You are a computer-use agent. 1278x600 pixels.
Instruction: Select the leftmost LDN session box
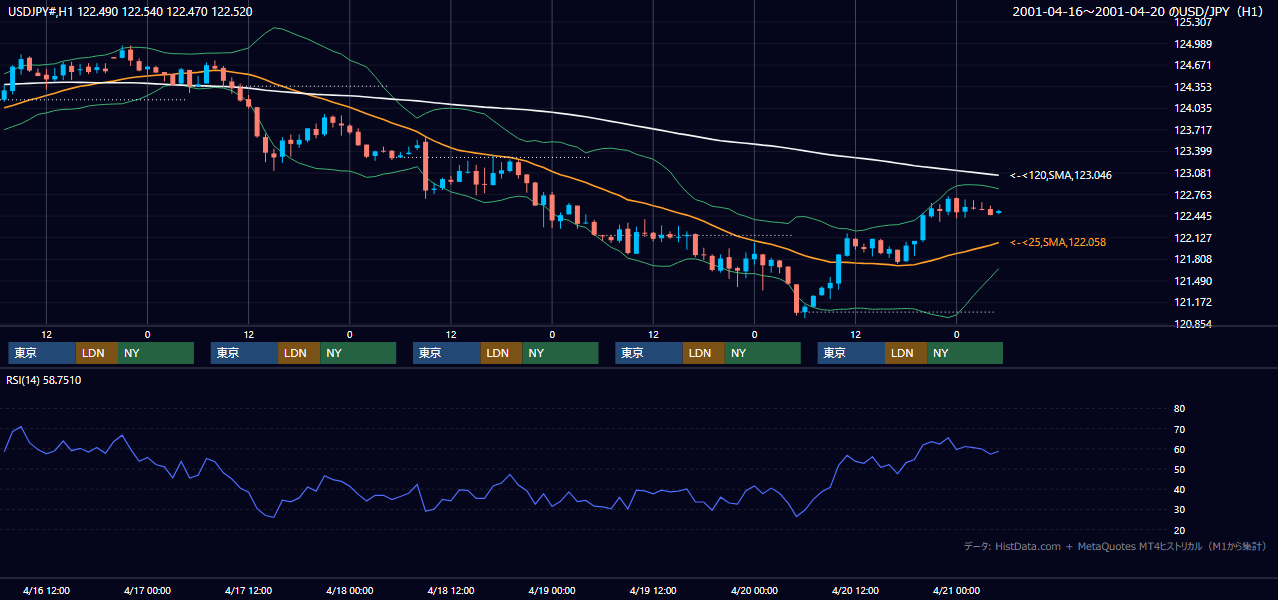pos(97,353)
